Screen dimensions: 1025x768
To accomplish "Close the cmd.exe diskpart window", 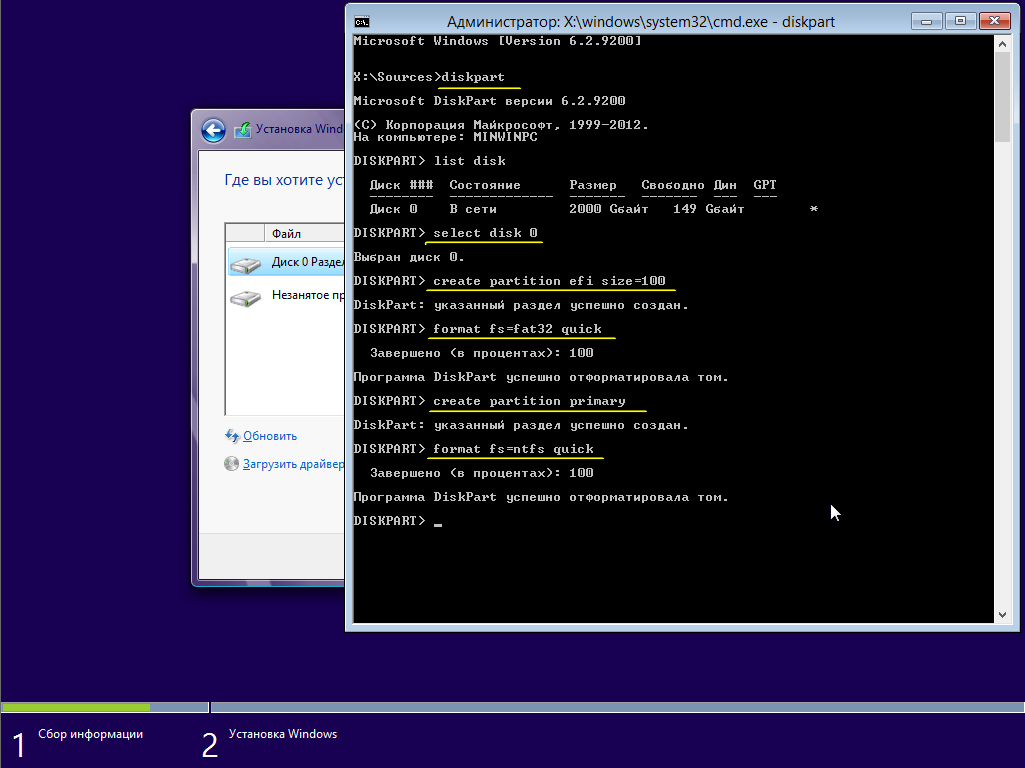I will point(995,21).
